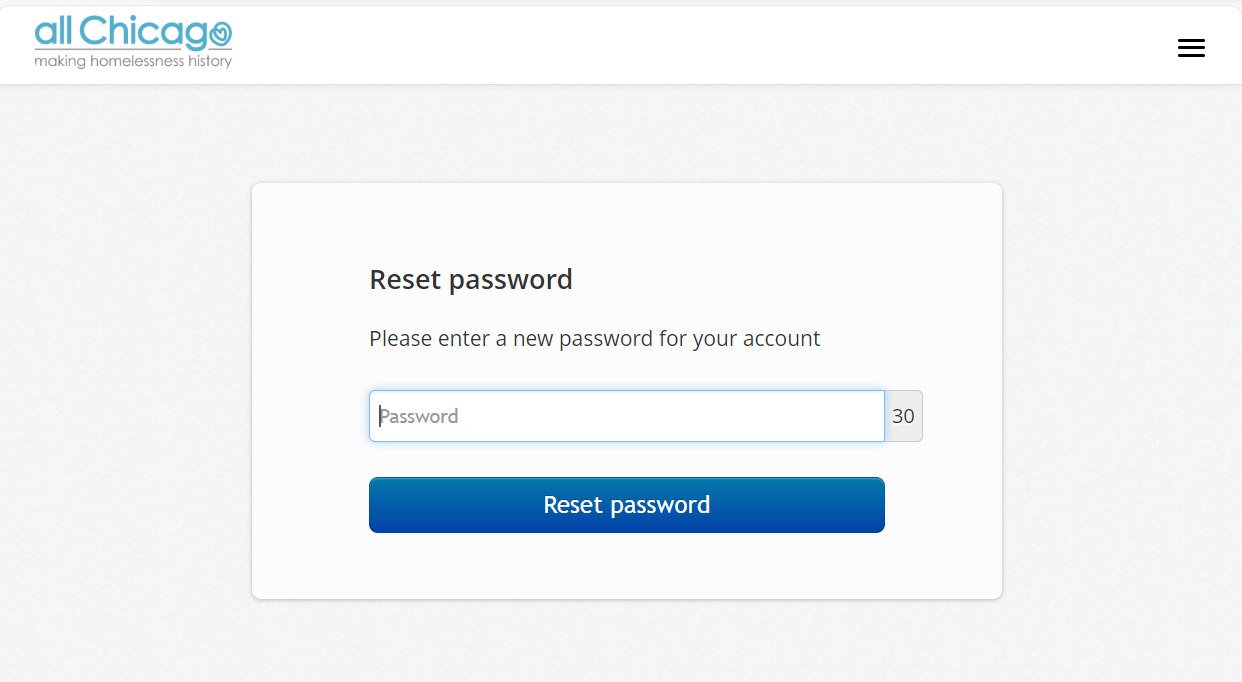Image resolution: width=1242 pixels, height=682 pixels.
Task: Expand the site menu via three-line icon
Action: (x=1191, y=47)
